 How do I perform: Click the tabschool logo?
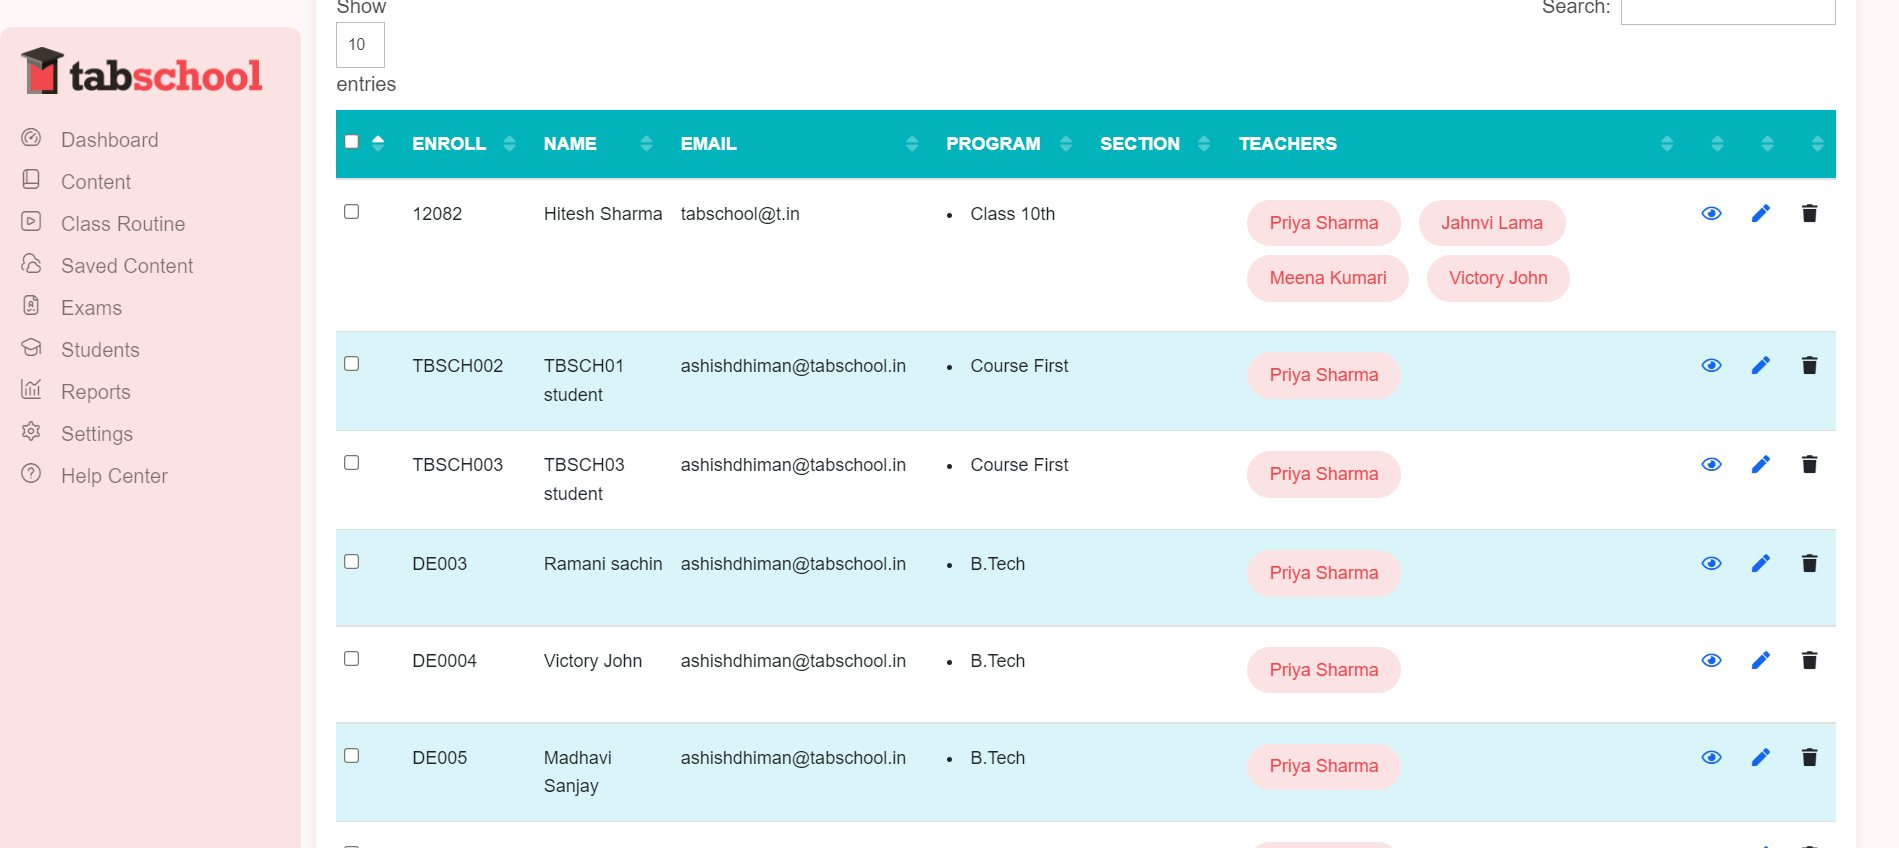[142, 72]
